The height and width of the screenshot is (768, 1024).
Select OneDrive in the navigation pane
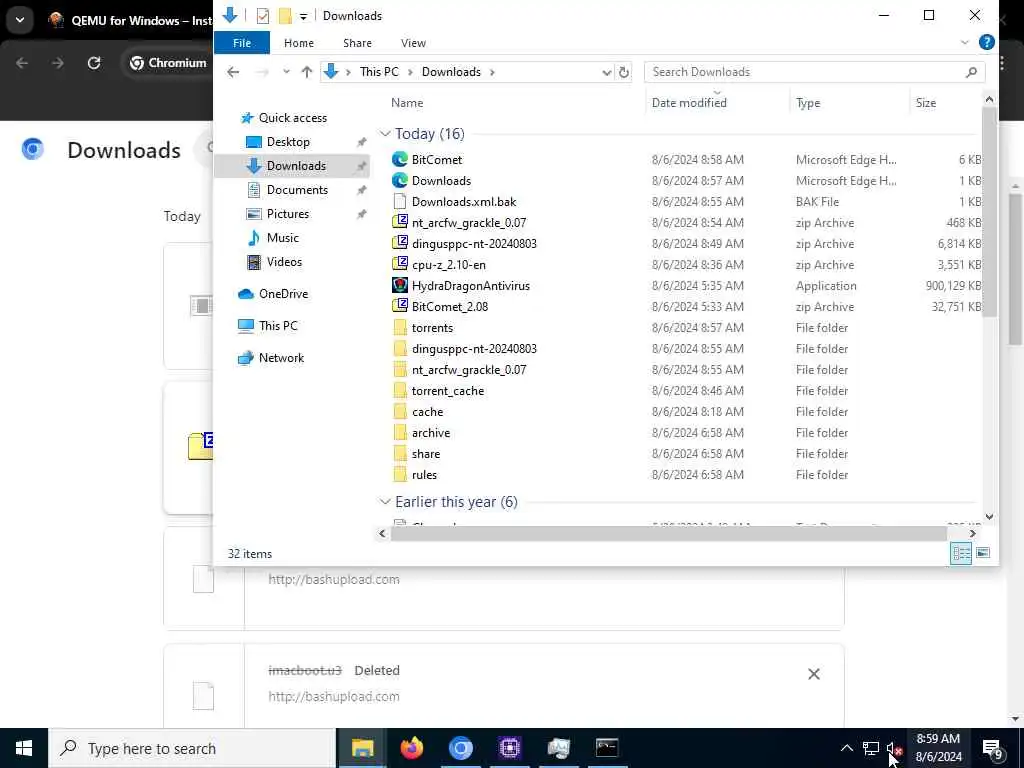(283, 294)
